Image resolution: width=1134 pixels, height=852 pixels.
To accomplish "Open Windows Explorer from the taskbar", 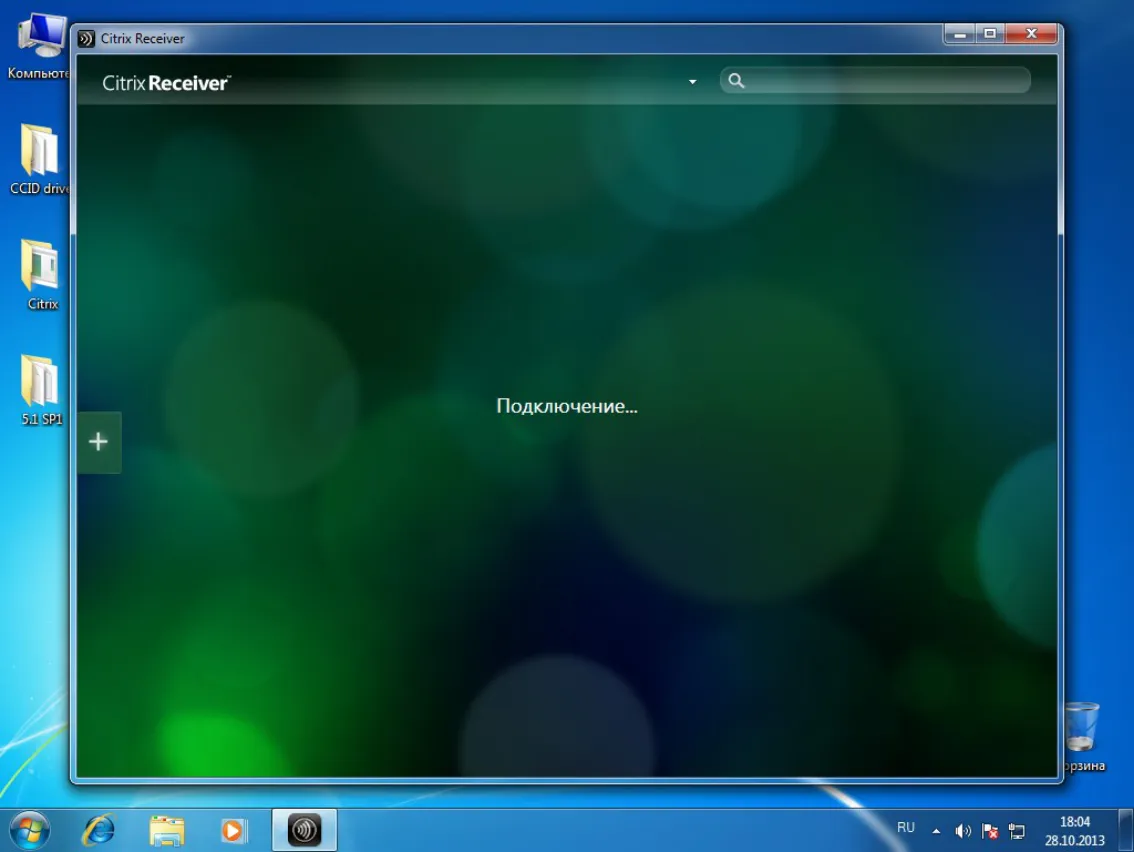I will tap(166, 830).
